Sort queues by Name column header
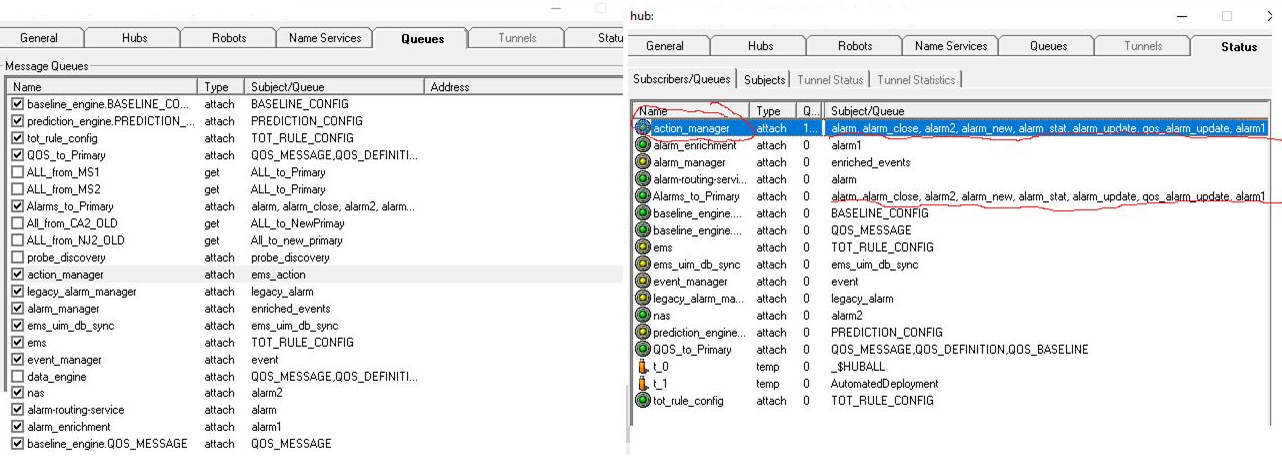The image size is (1282, 459). pyautogui.click(x=100, y=87)
